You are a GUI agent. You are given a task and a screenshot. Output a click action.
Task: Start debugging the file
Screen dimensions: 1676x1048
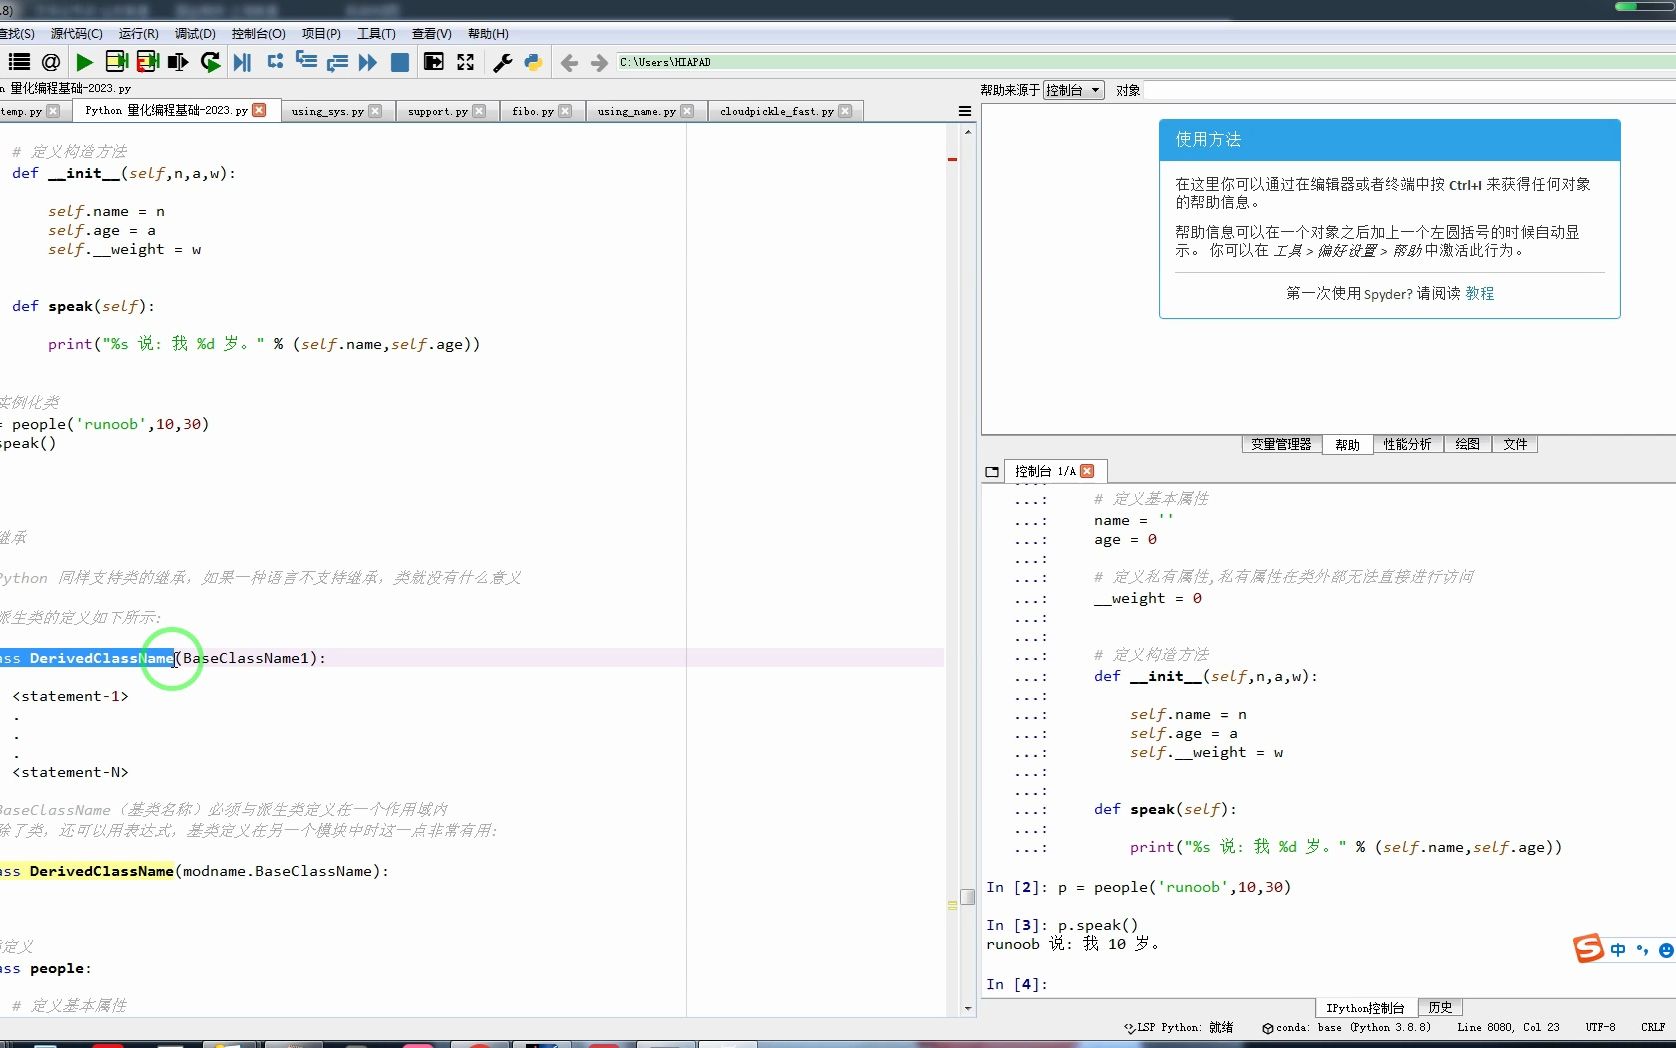pos(242,62)
